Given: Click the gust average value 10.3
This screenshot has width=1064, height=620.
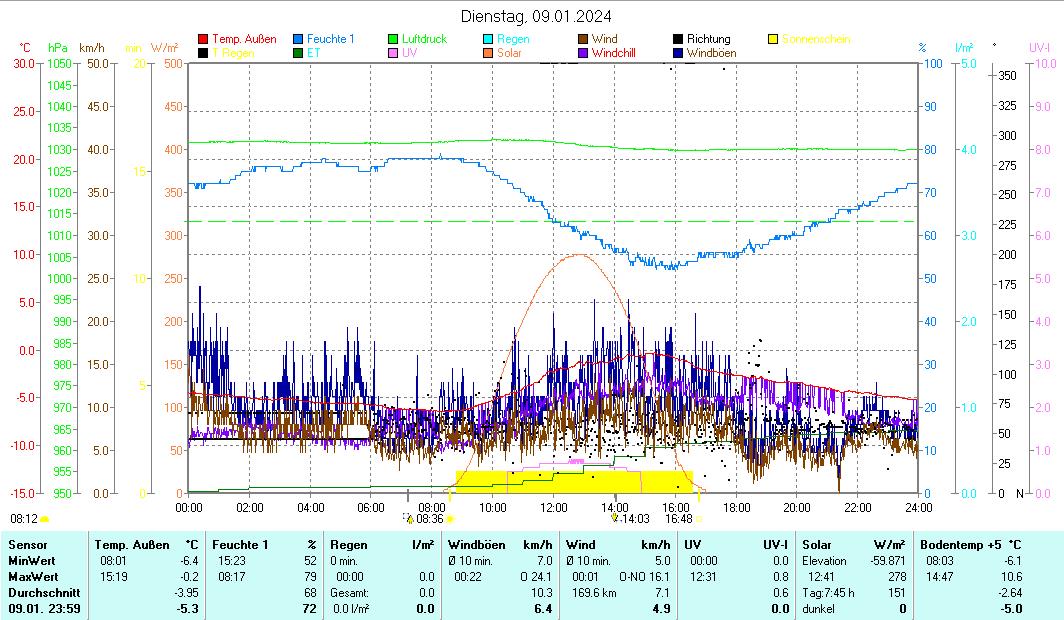Looking at the screenshot, I should (x=542, y=593).
